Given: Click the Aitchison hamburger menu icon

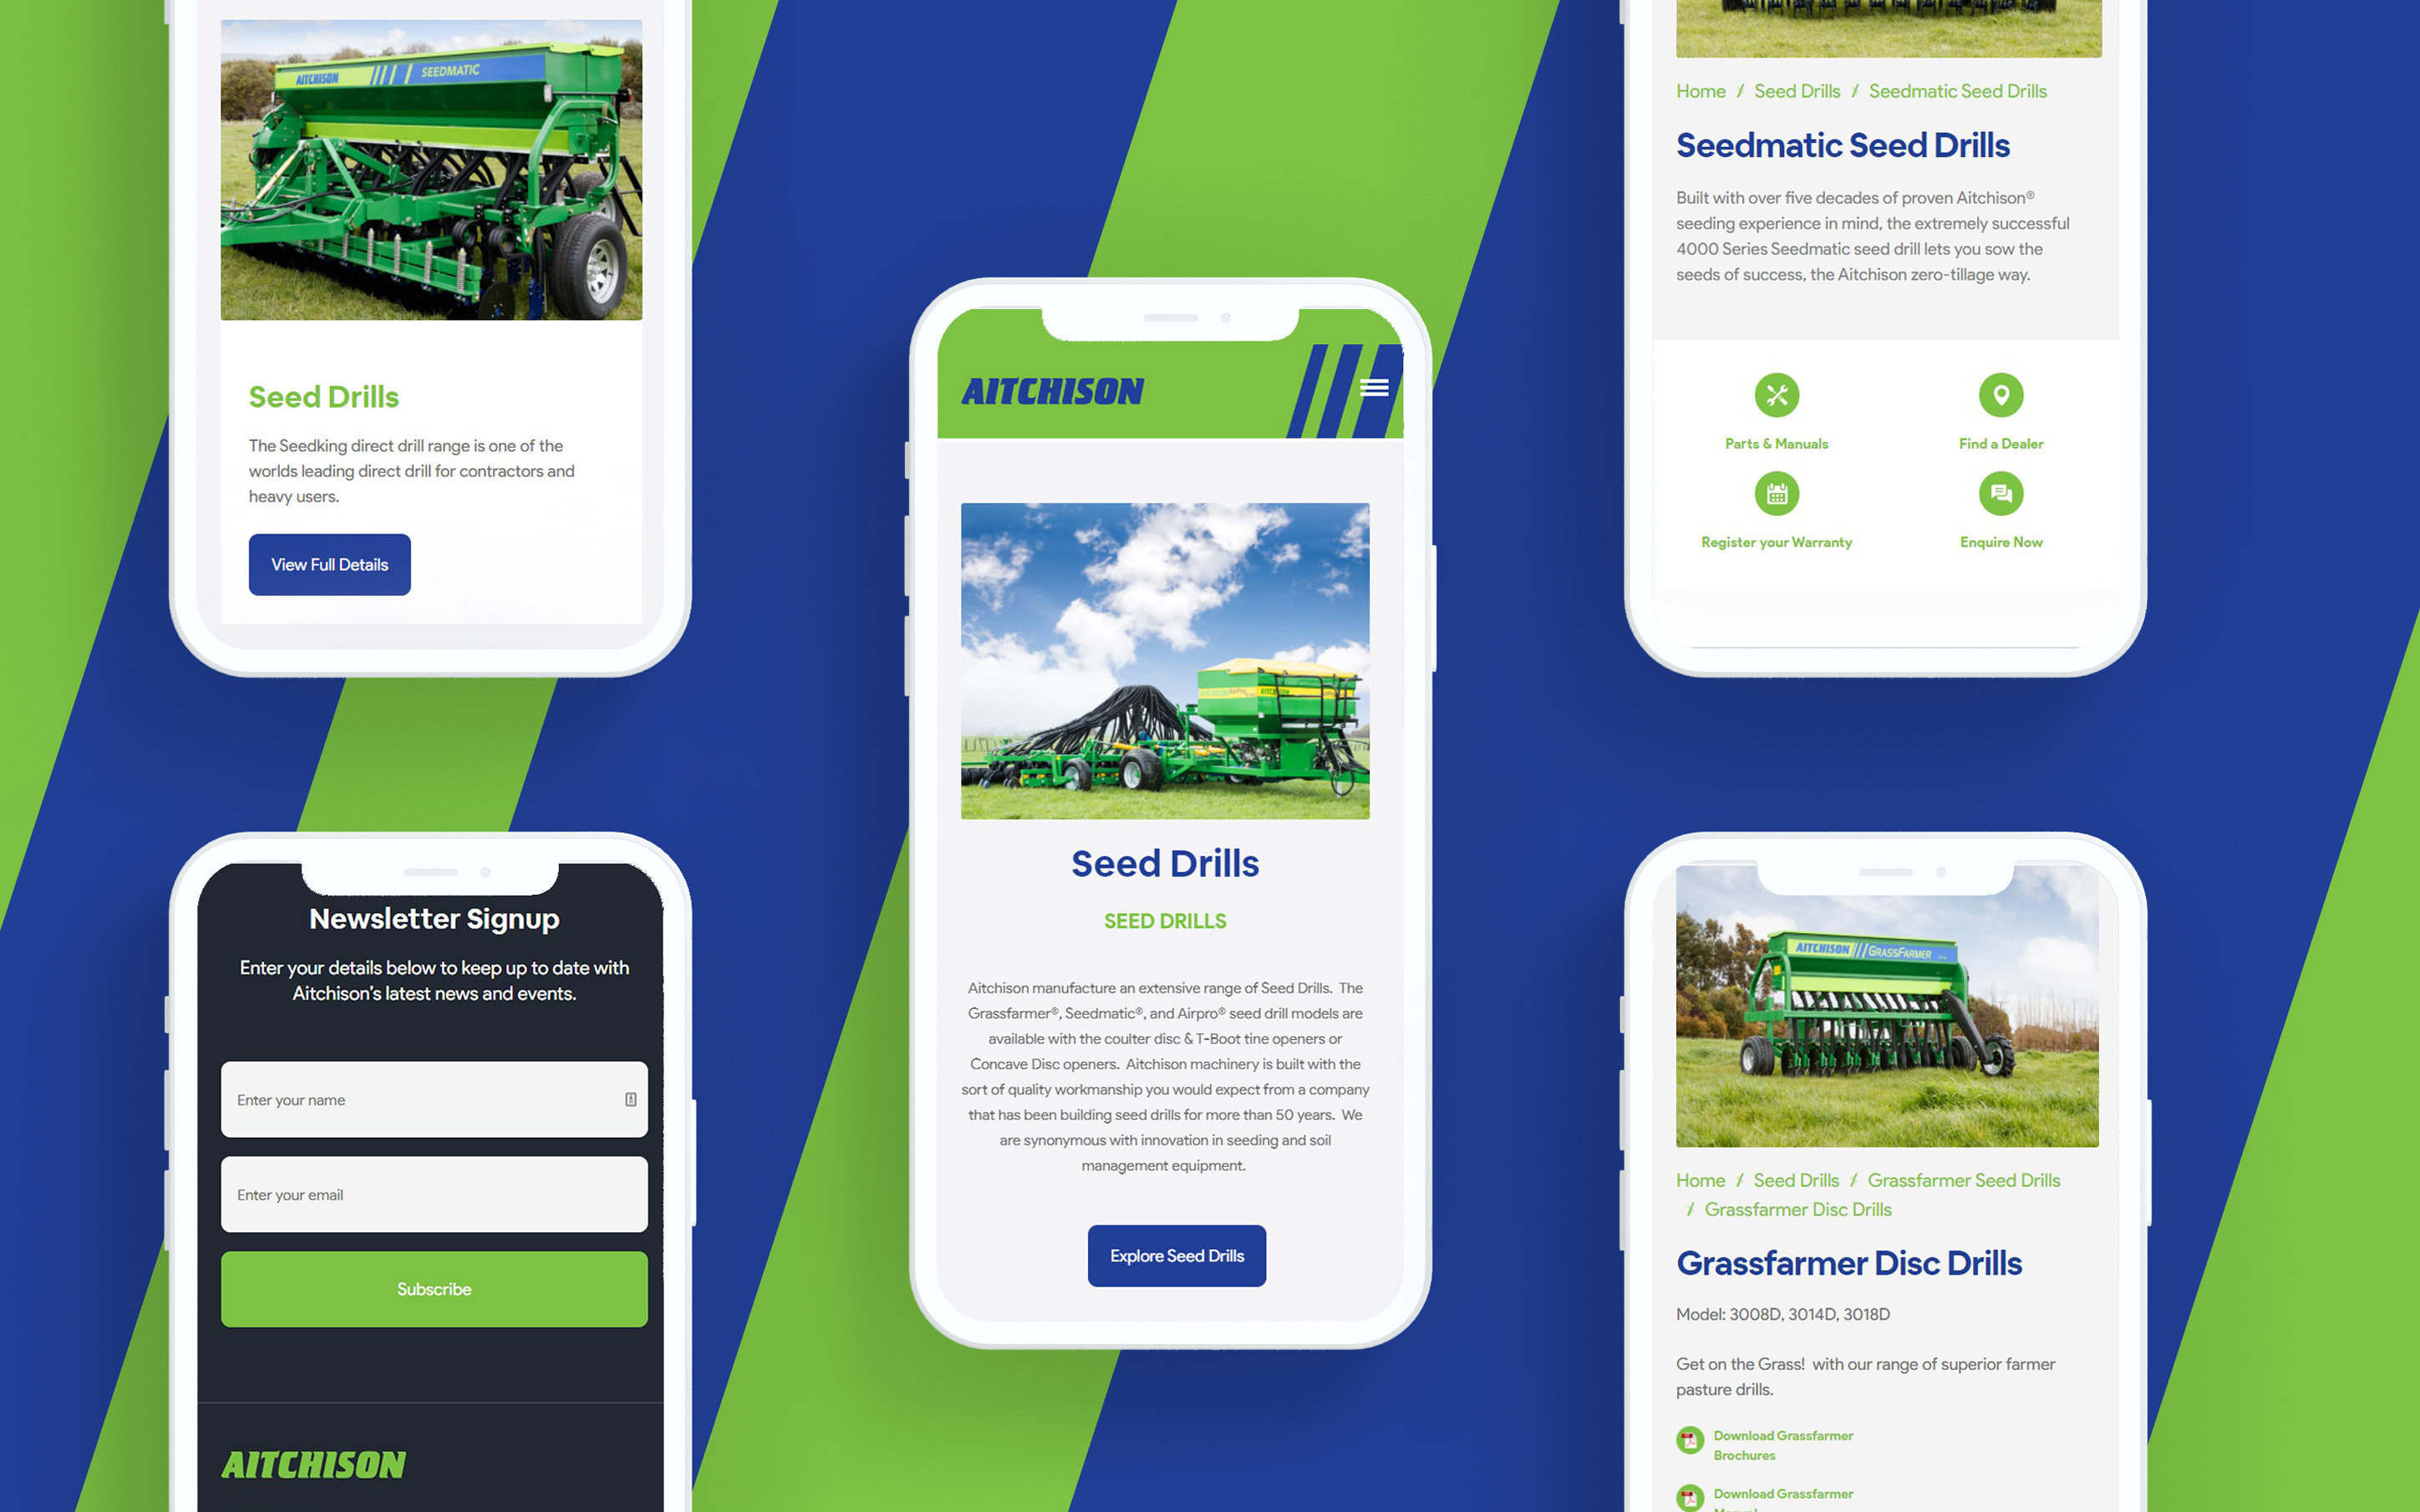Looking at the screenshot, I should pos(1376,387).
